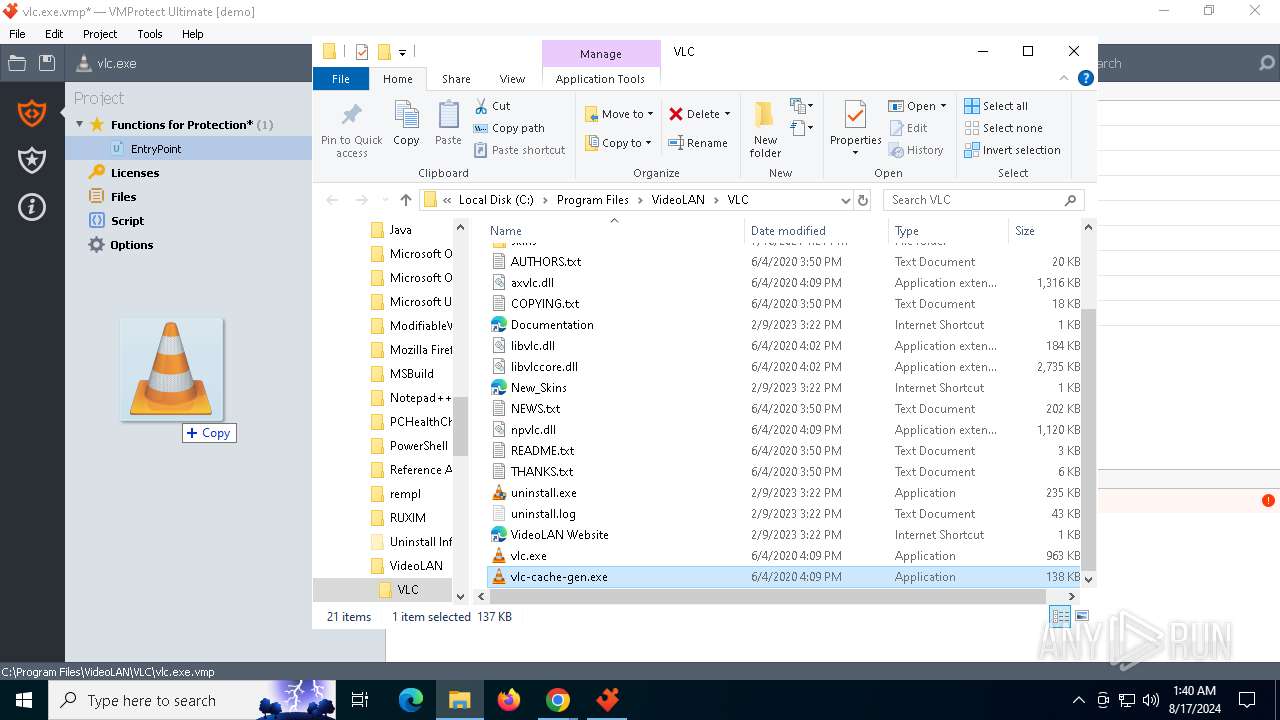Click VMProtect search magnifier icon

[x=1266, y=63]
